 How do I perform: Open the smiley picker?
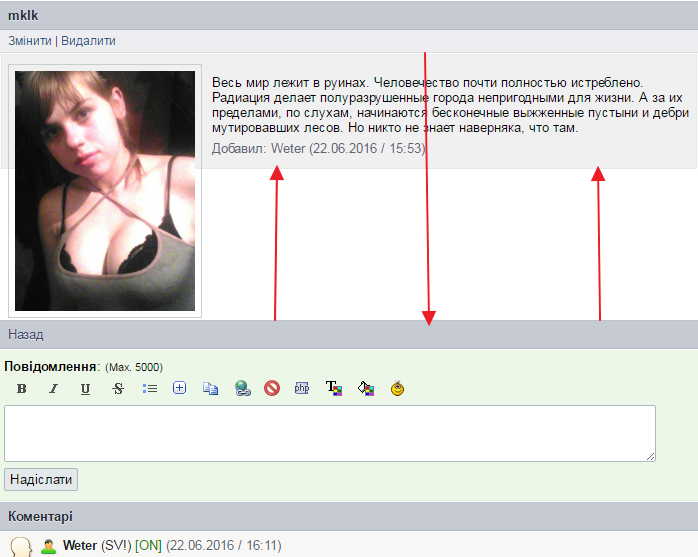tap(398, 388)
